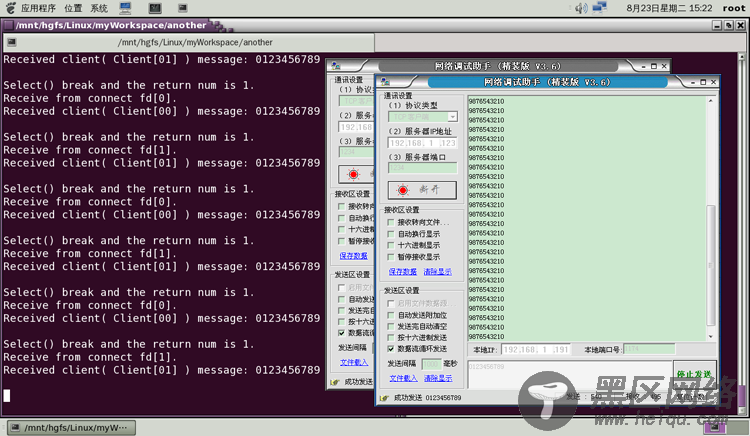
Task: Uncheck 数据流循环发送 in front window
Action: pos(391,349)
